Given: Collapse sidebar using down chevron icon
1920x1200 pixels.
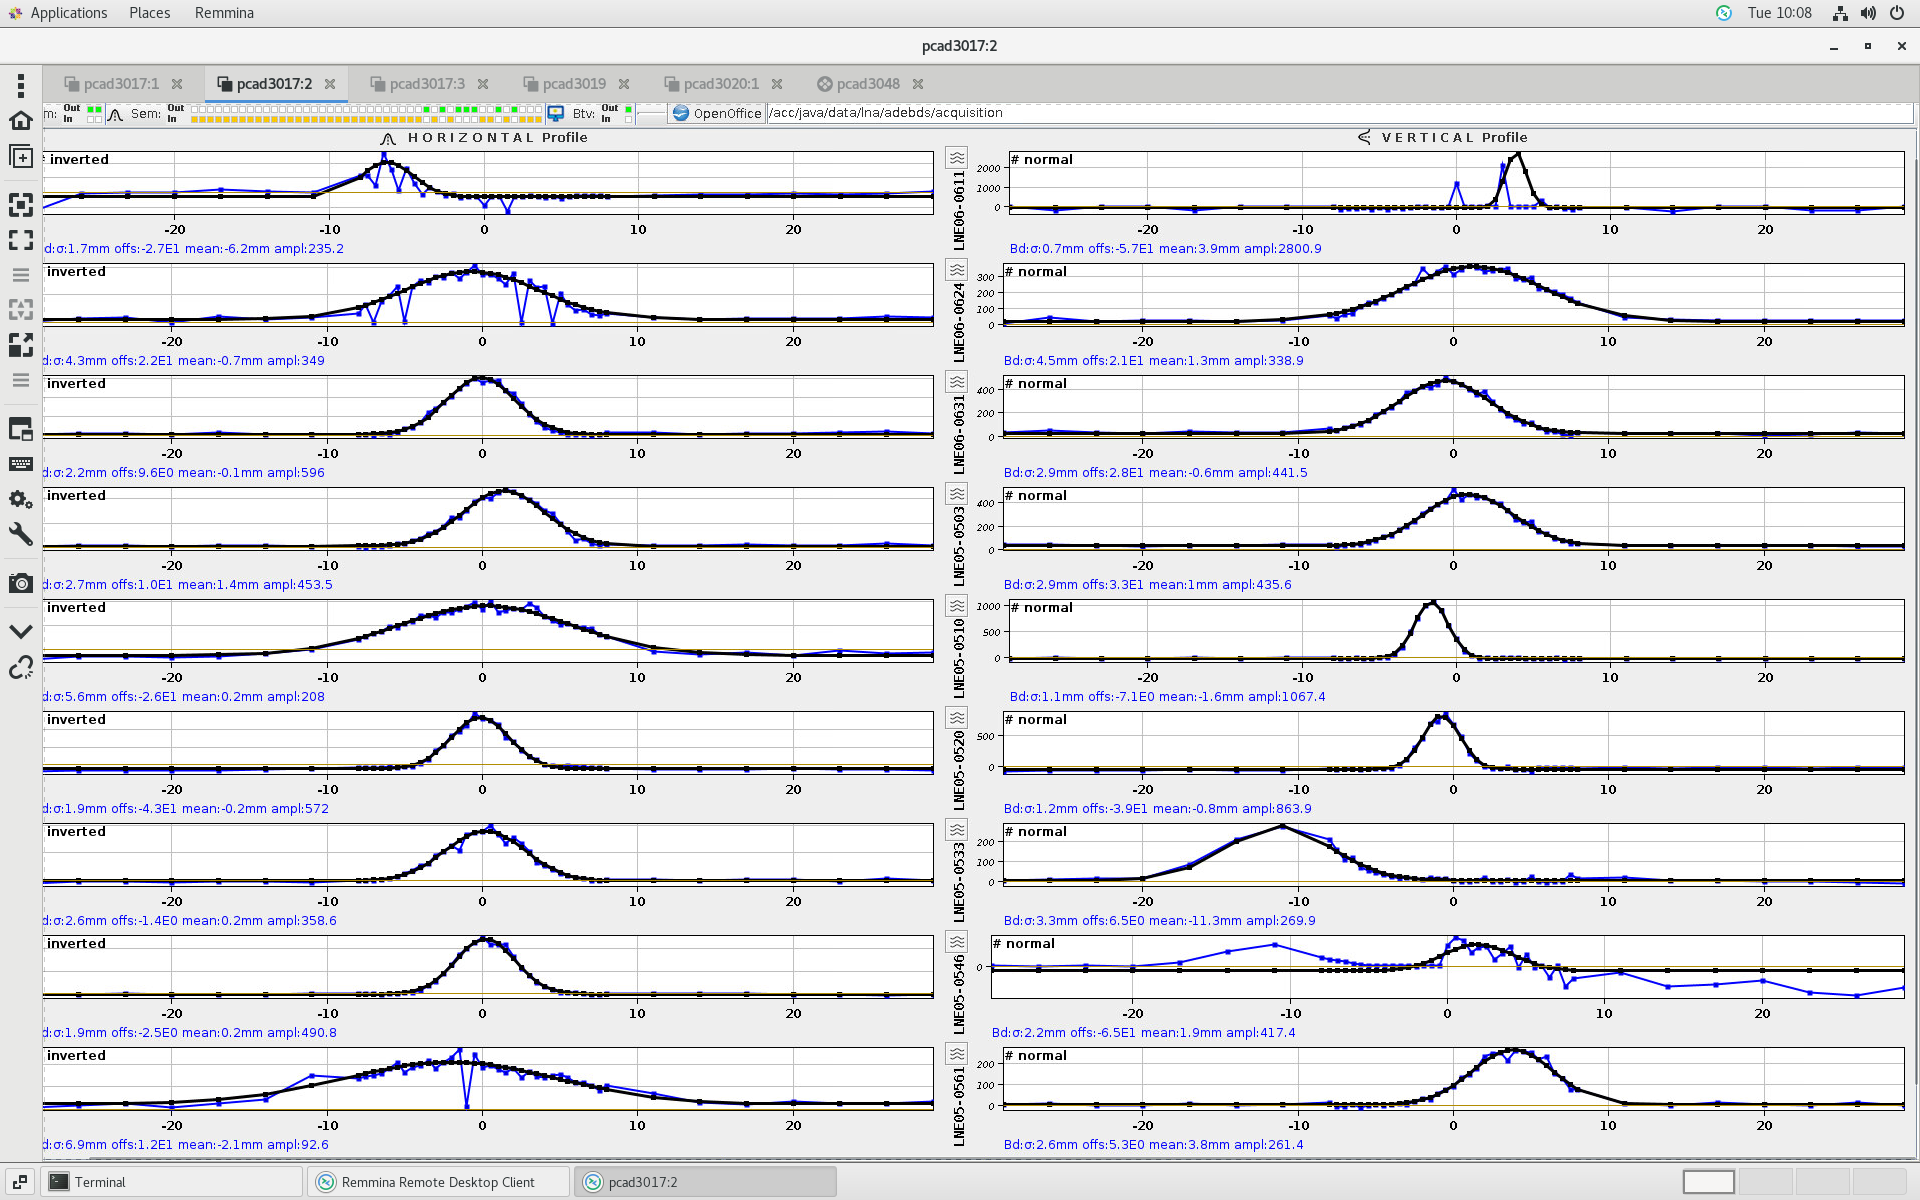Looking at the screenshot, I should (x=20, y=631).
